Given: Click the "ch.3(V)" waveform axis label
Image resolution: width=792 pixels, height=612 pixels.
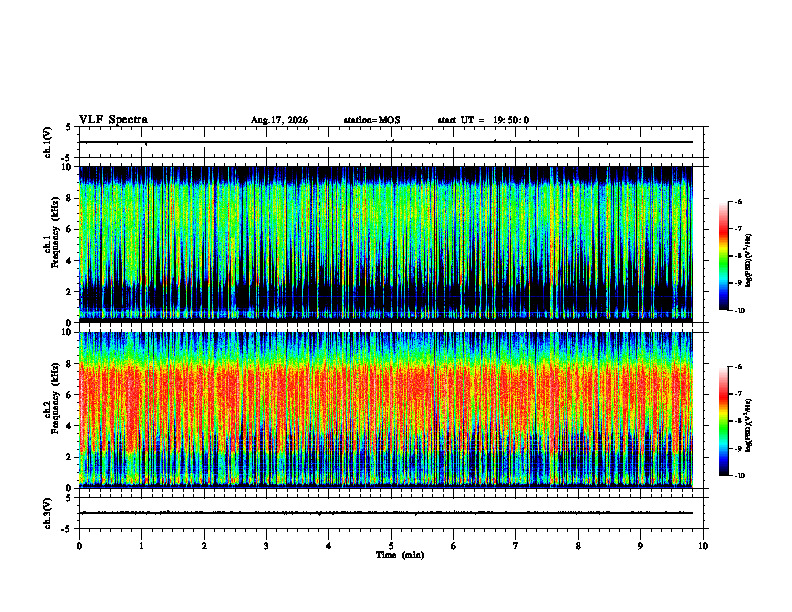Looking at the screenshot, I should point(48,514).
